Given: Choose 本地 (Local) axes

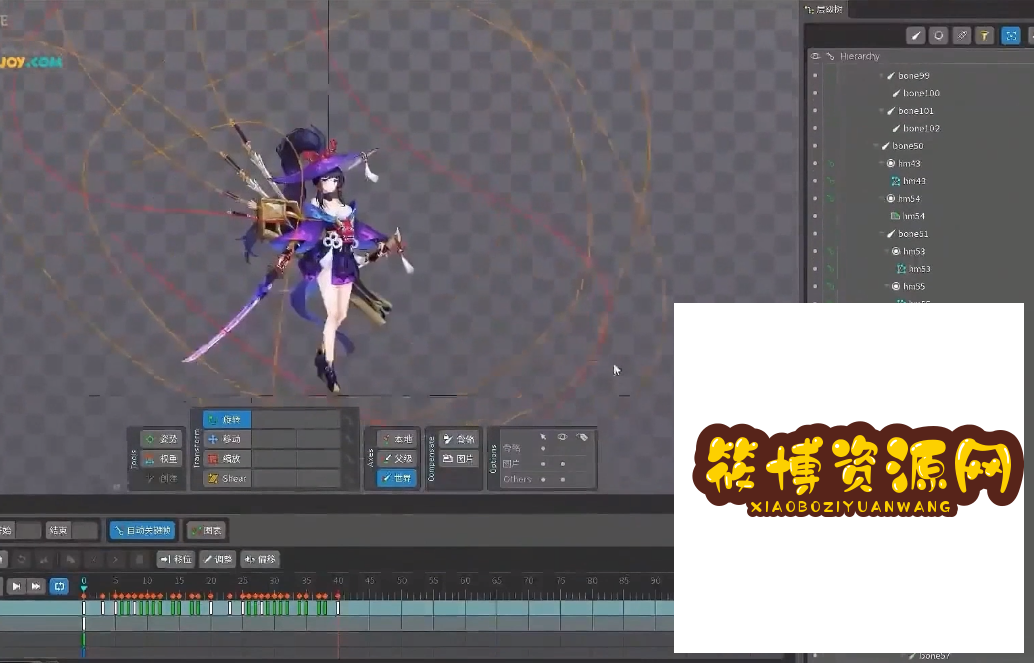Looking at the screenshot, I should (x=397, y=439).
